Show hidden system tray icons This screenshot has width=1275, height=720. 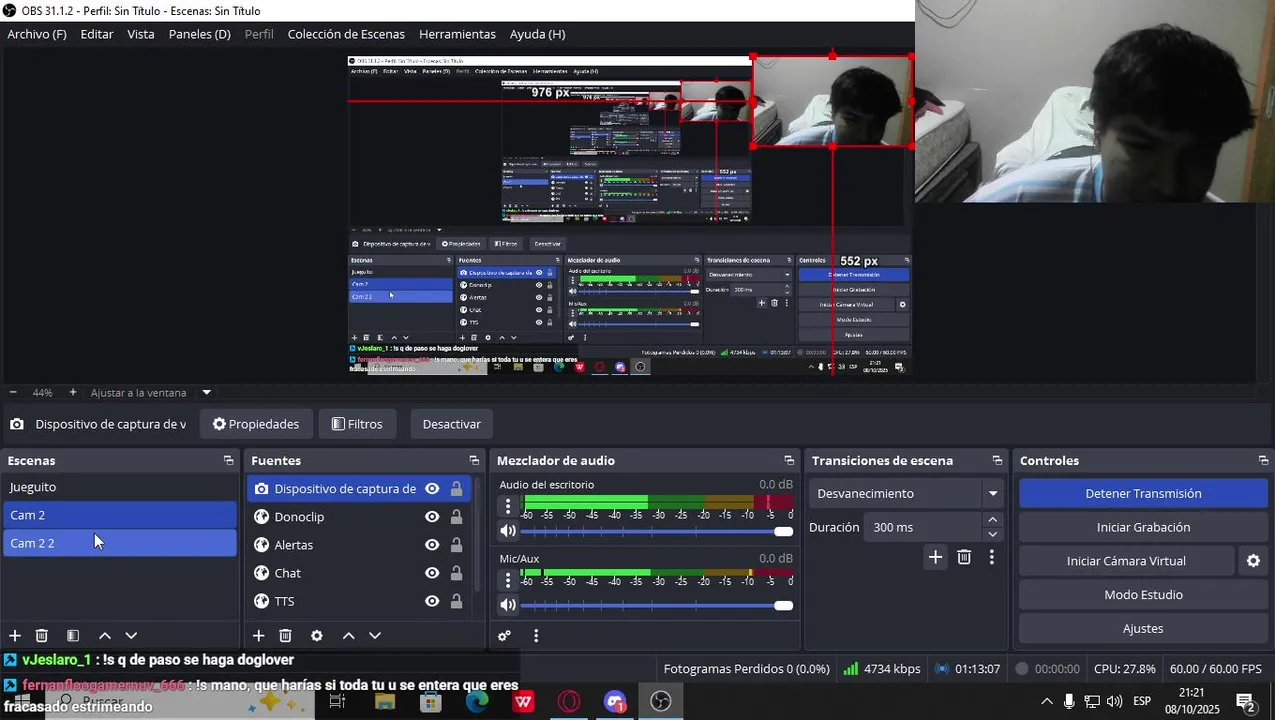1046,701
